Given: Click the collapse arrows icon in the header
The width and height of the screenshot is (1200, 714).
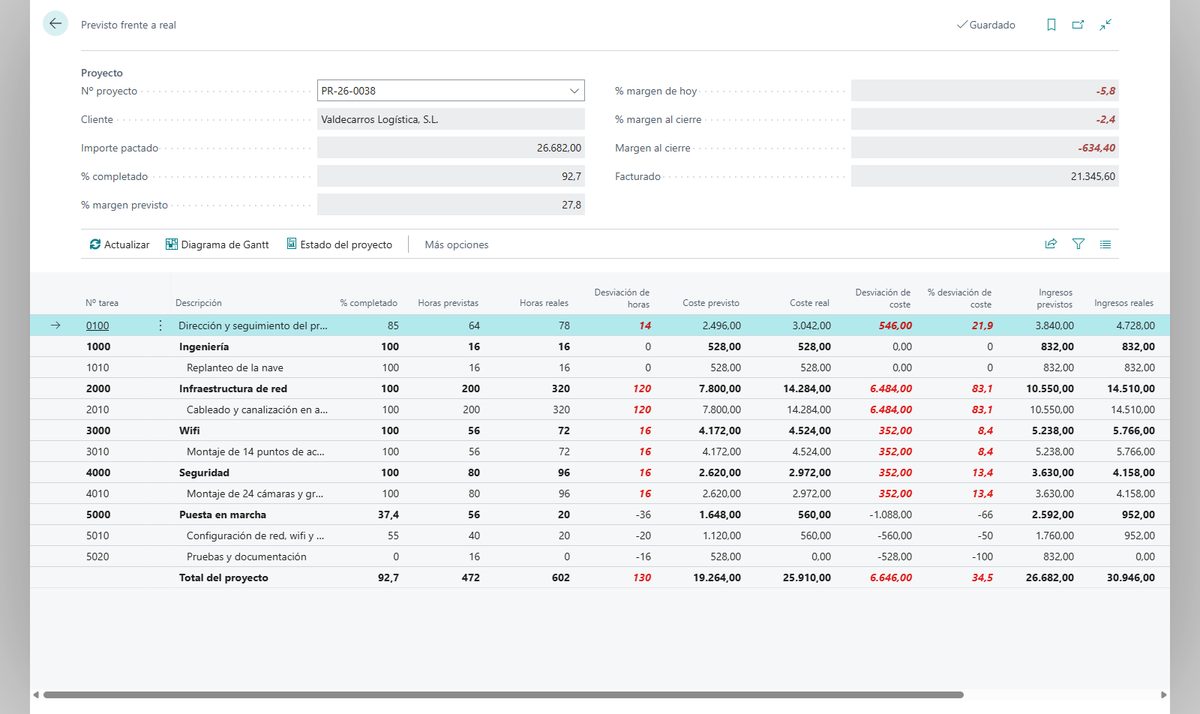Looking at the screenshot, I should [1105, 25].
